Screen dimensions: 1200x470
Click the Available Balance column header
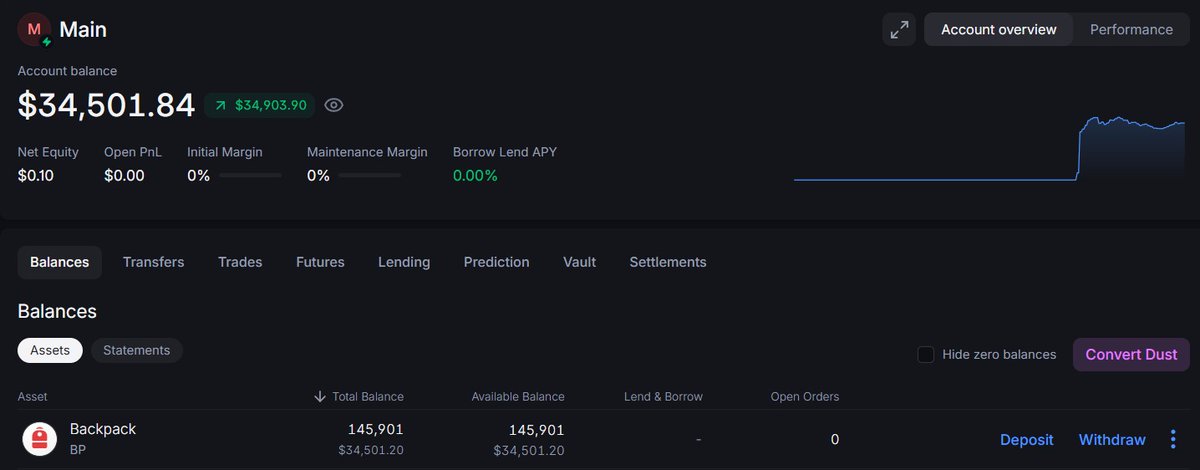tap(518, 397)
